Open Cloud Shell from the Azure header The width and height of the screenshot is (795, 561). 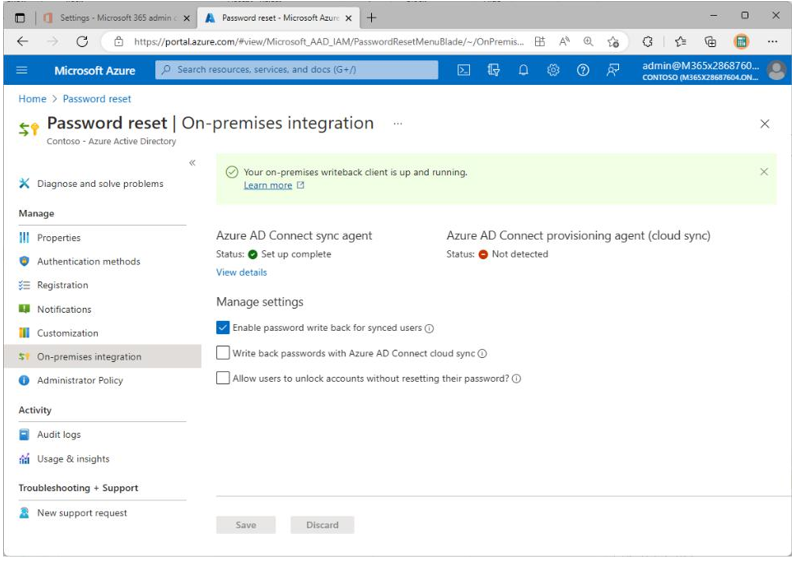click(463, 70)
